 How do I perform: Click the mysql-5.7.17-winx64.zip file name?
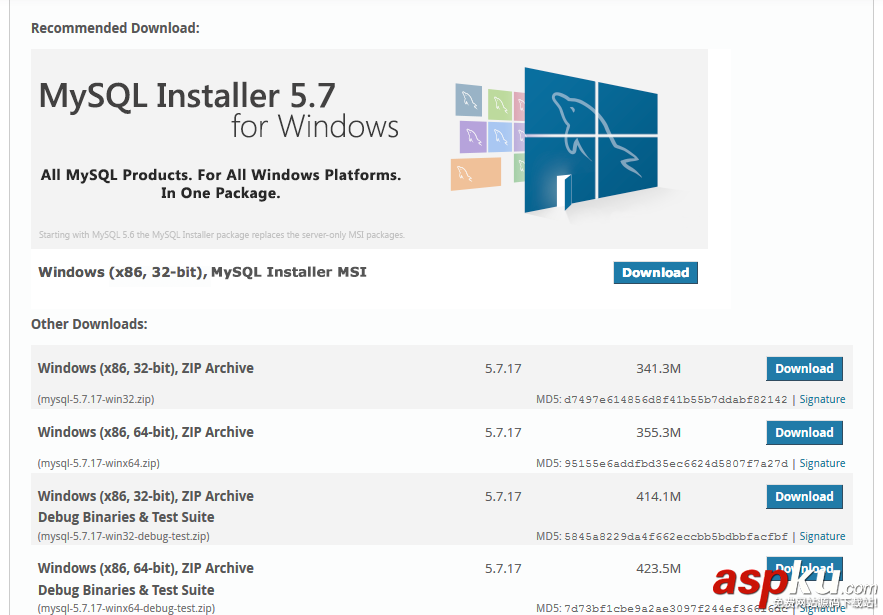99,464
